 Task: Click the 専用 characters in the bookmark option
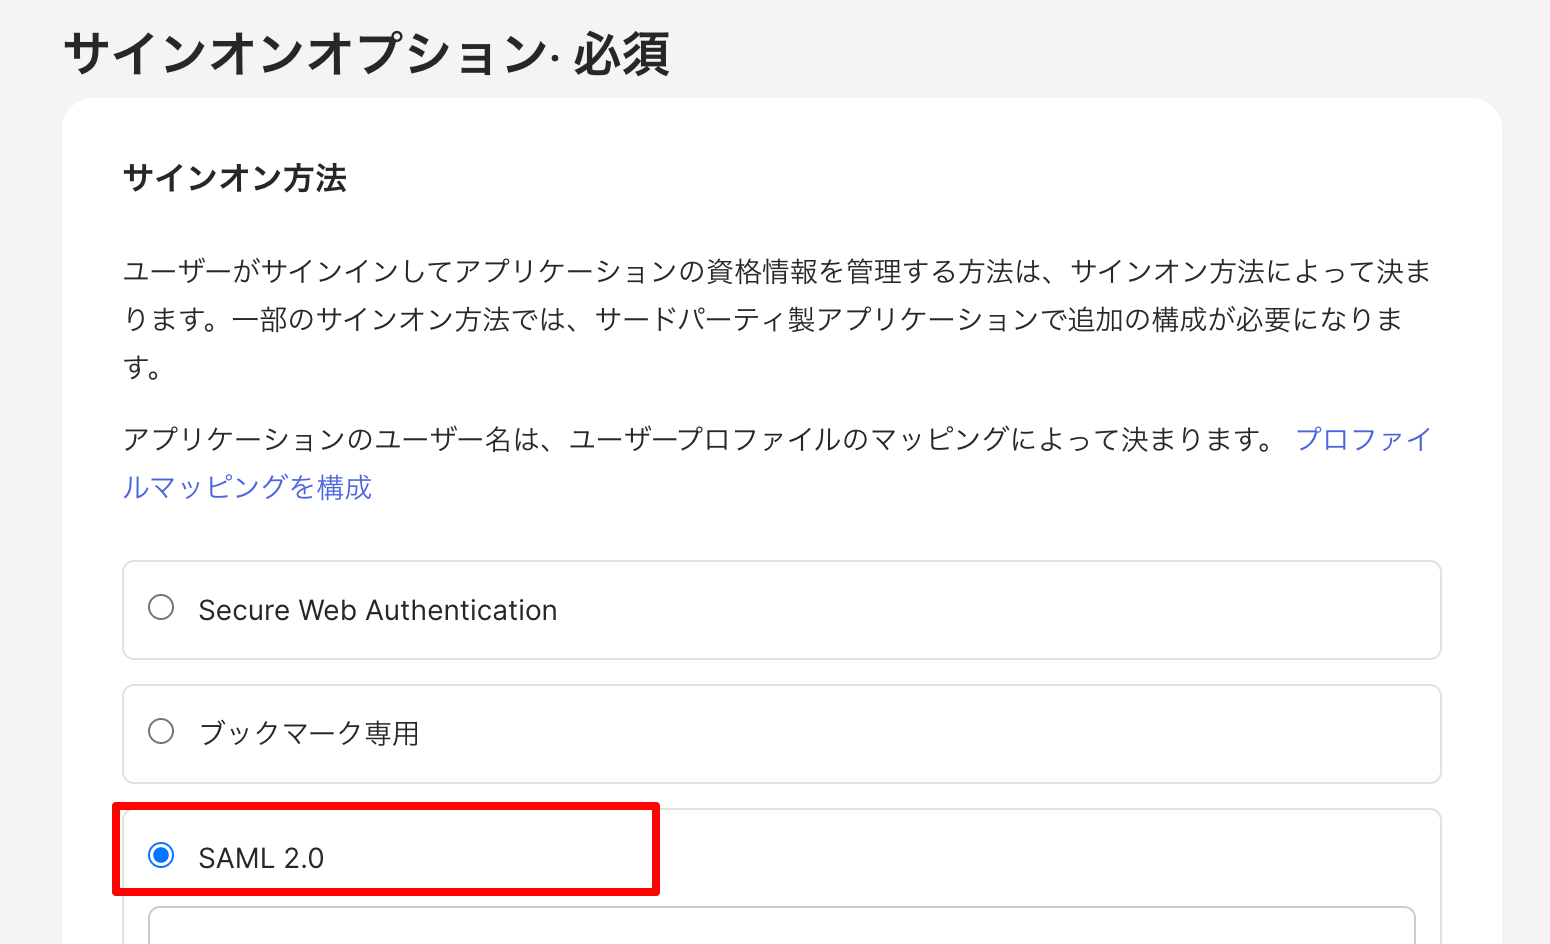[392, 734]
